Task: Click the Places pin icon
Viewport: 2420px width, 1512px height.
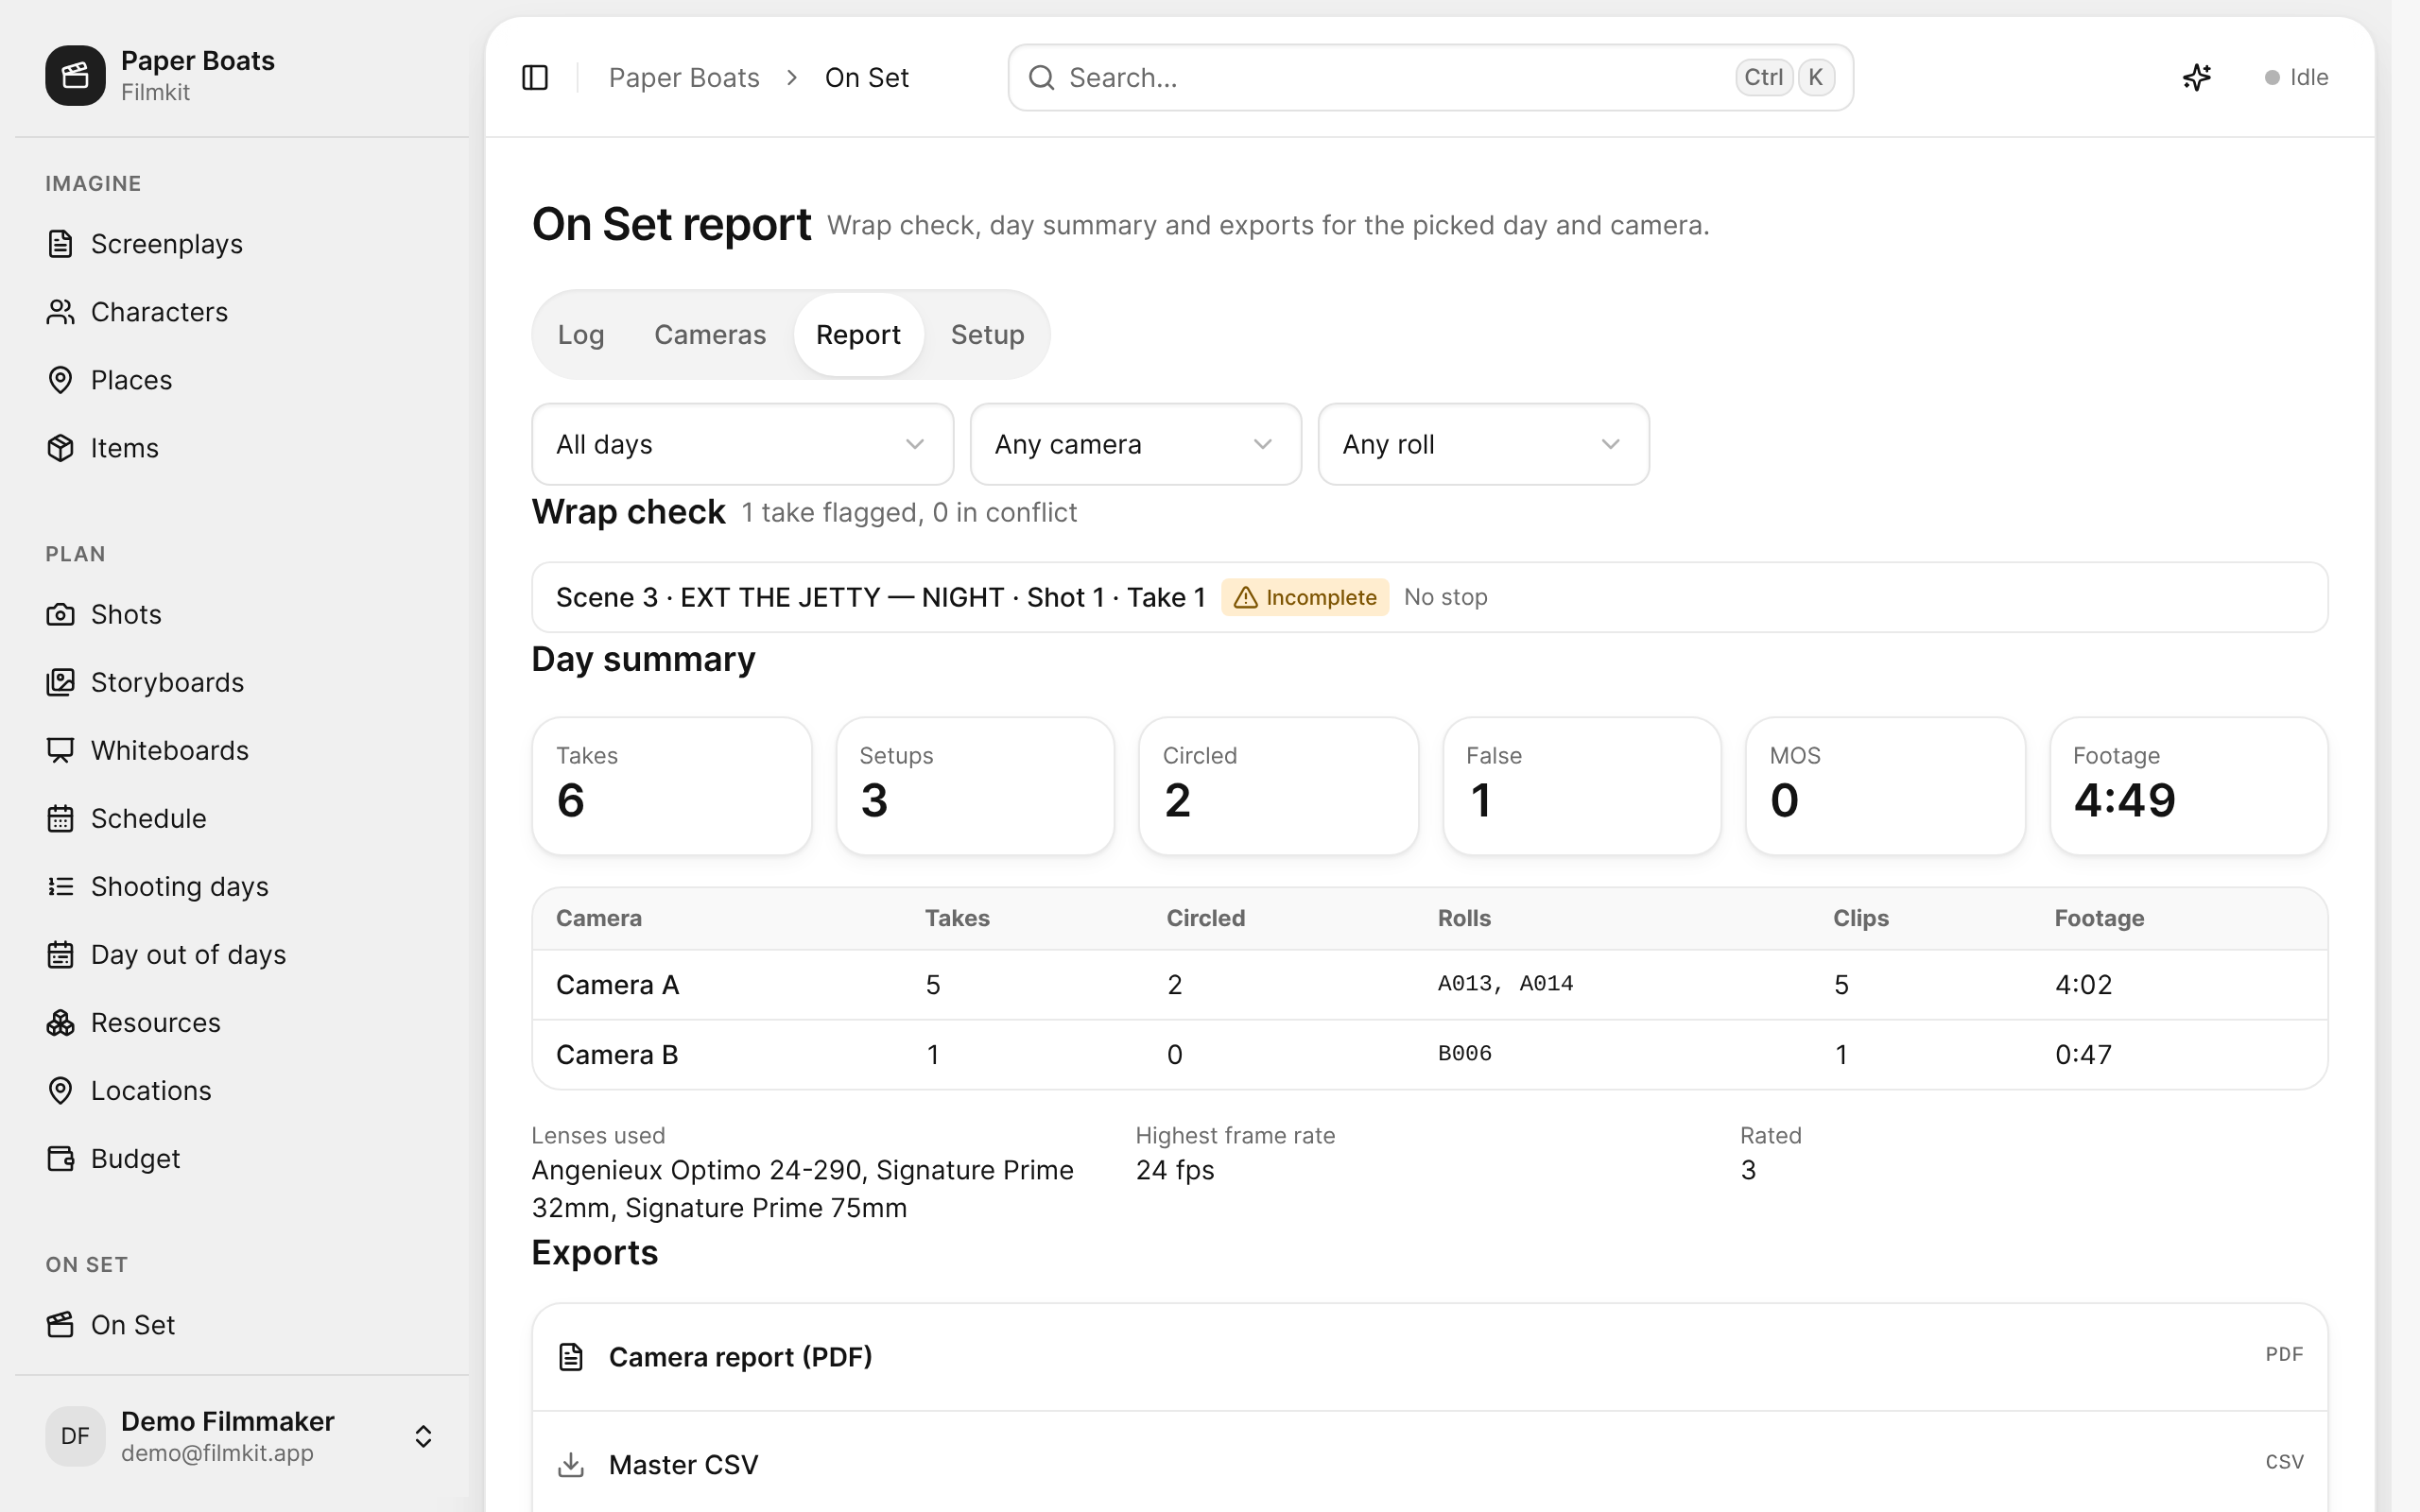Action: click(60, 380)
